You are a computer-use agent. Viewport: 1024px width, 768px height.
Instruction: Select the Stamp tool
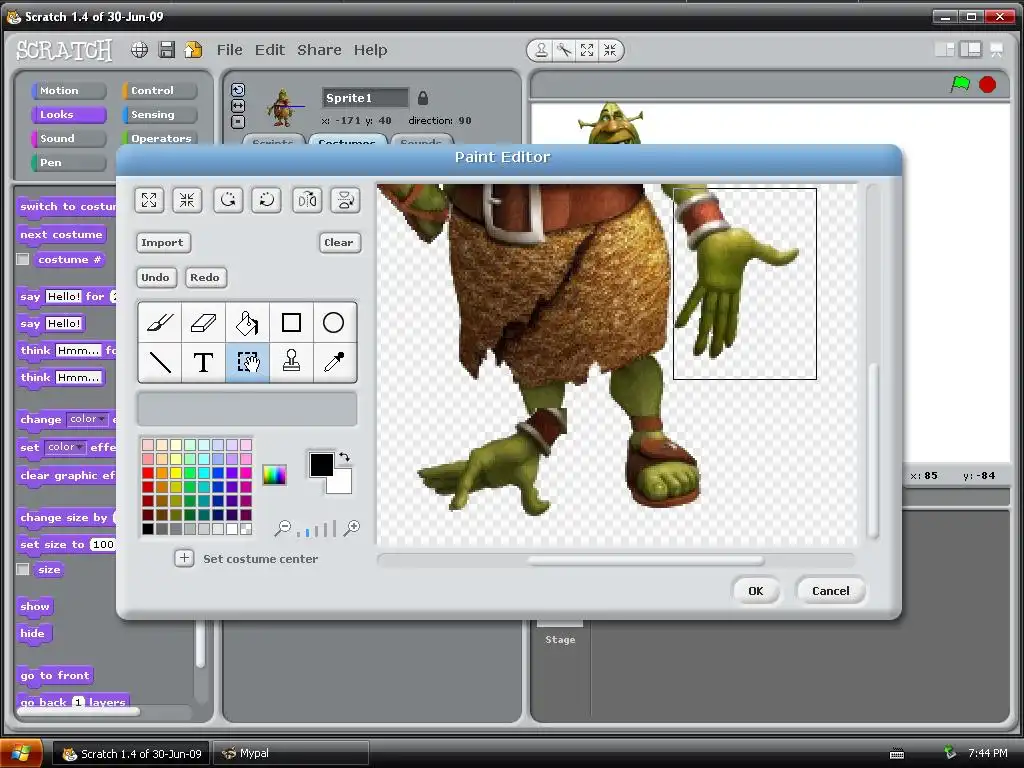point(291,362)
